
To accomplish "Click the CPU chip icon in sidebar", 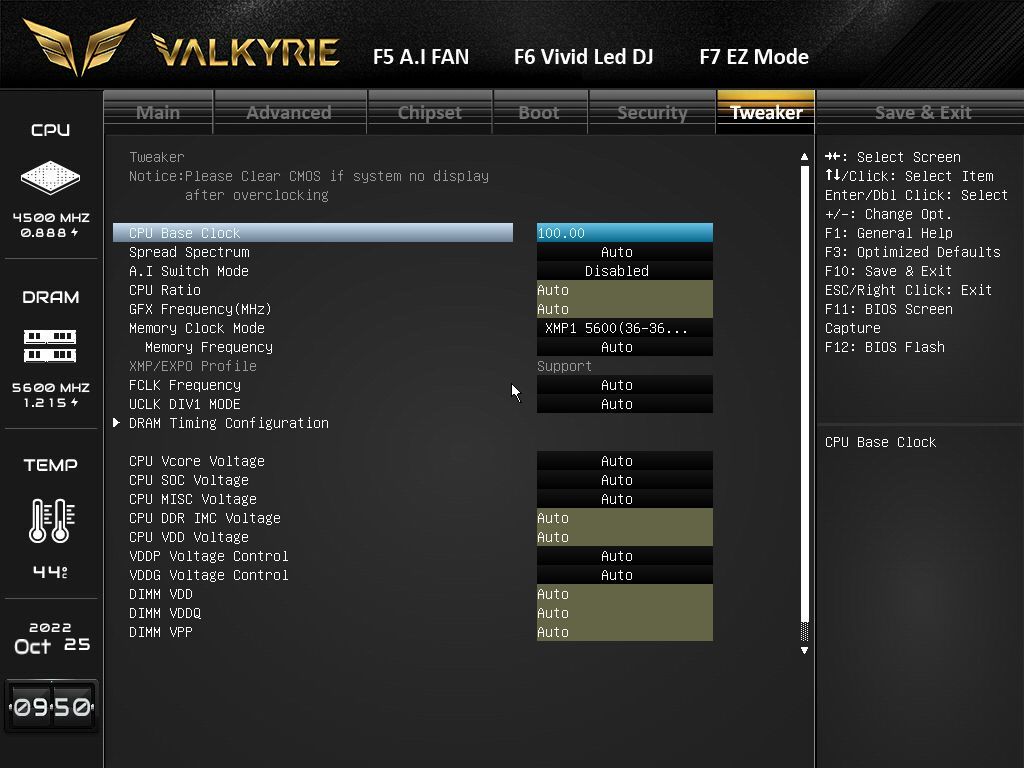I will (x=50, y=177).
